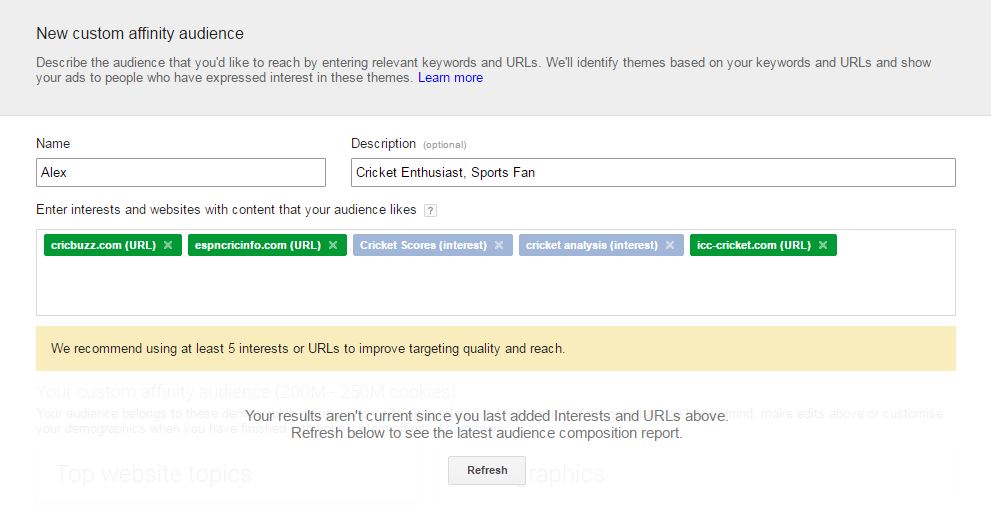Remove the icc-cricket.com URL chip
The width and height of the screenshot is (991, 507).
tap(823, 245)
